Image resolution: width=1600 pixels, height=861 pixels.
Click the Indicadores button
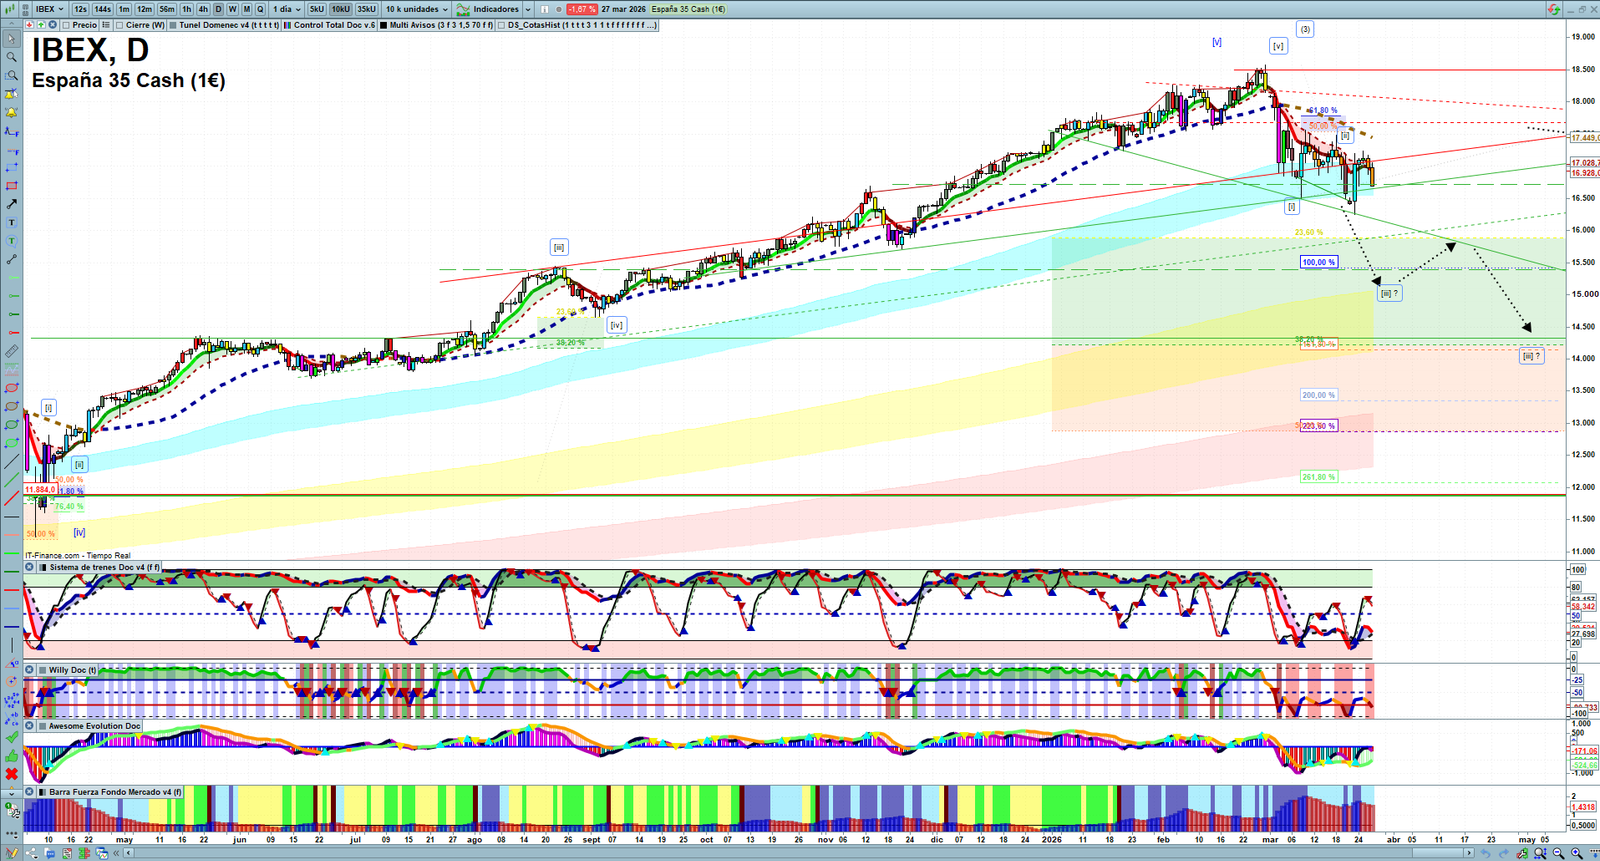(x=494, y=9)
